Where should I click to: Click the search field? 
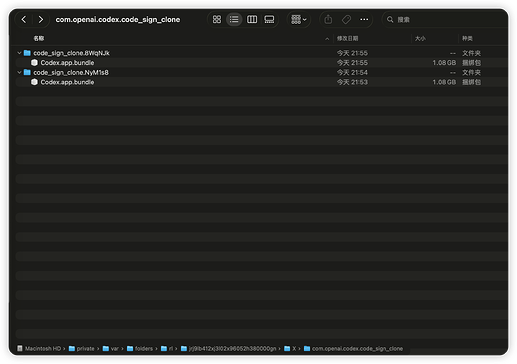coord(445,20)
